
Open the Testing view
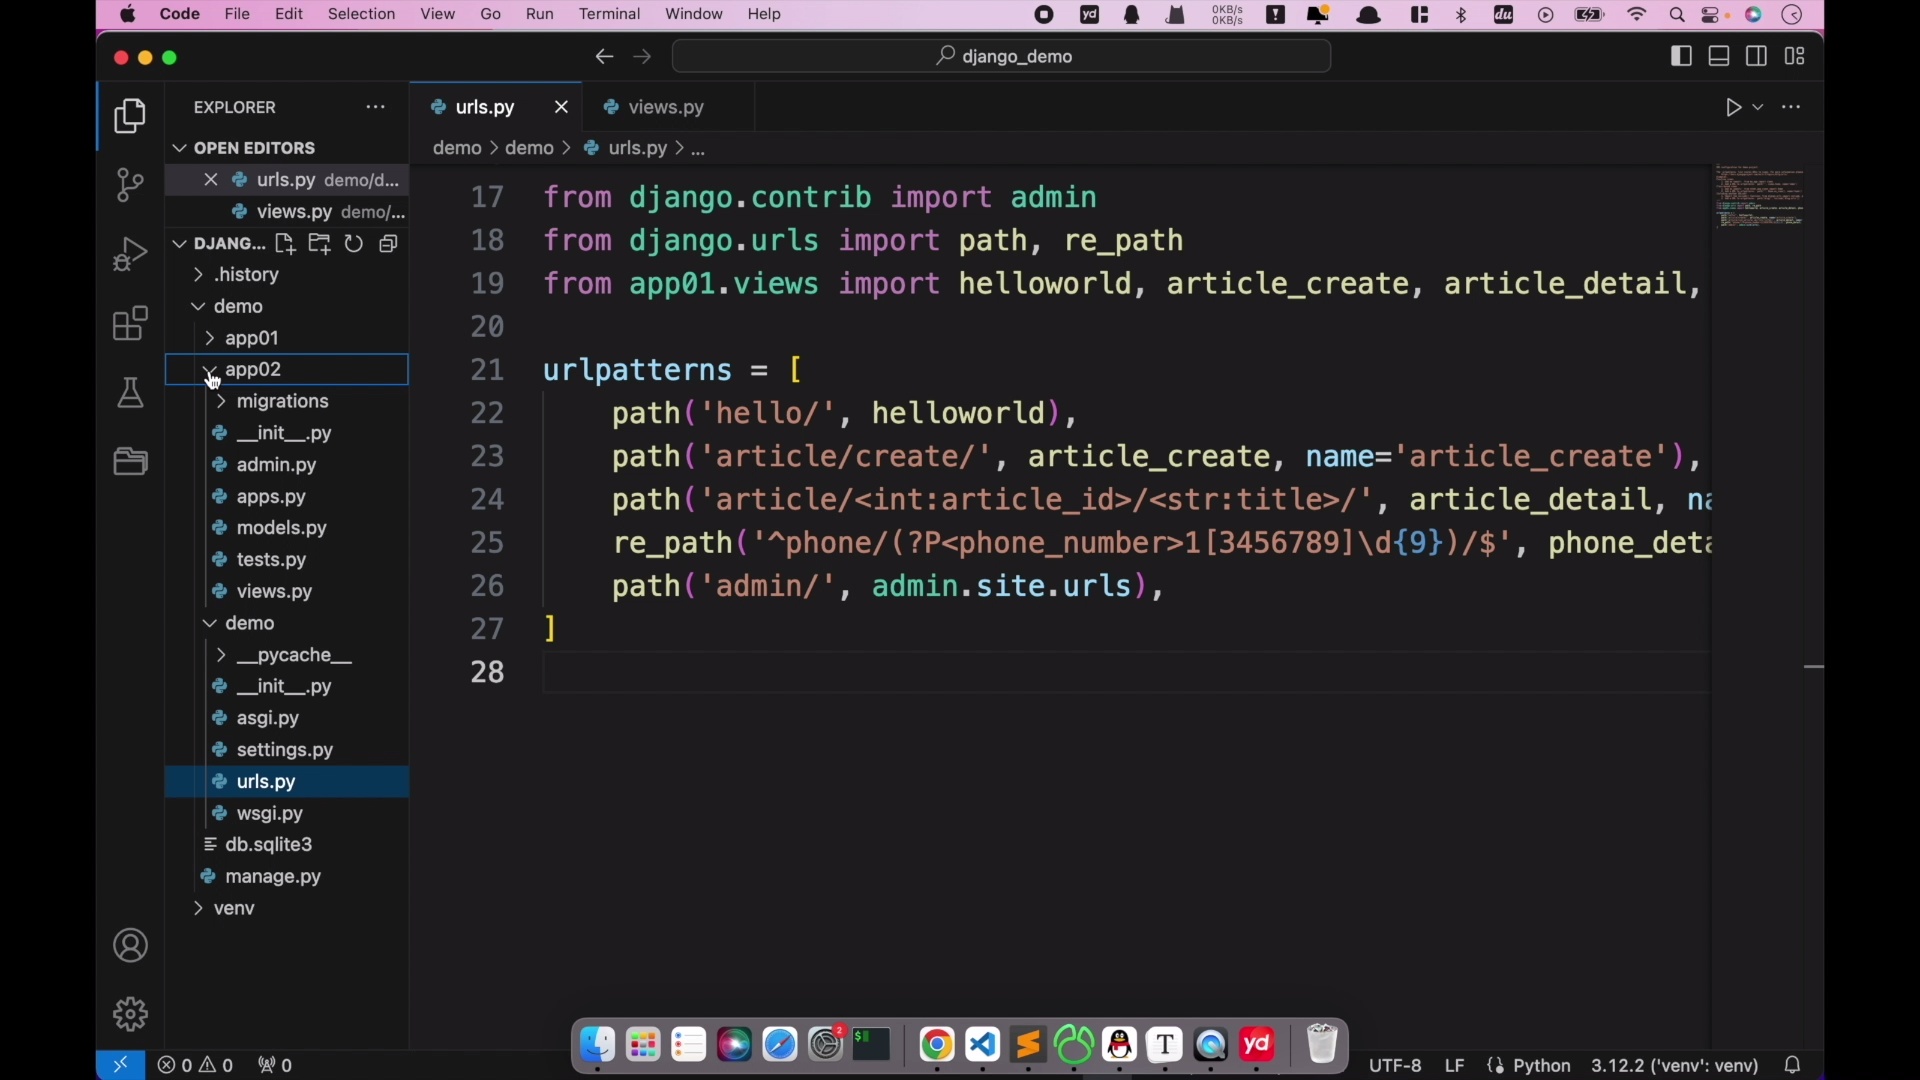pyautogui.click(x=130, y=392)
